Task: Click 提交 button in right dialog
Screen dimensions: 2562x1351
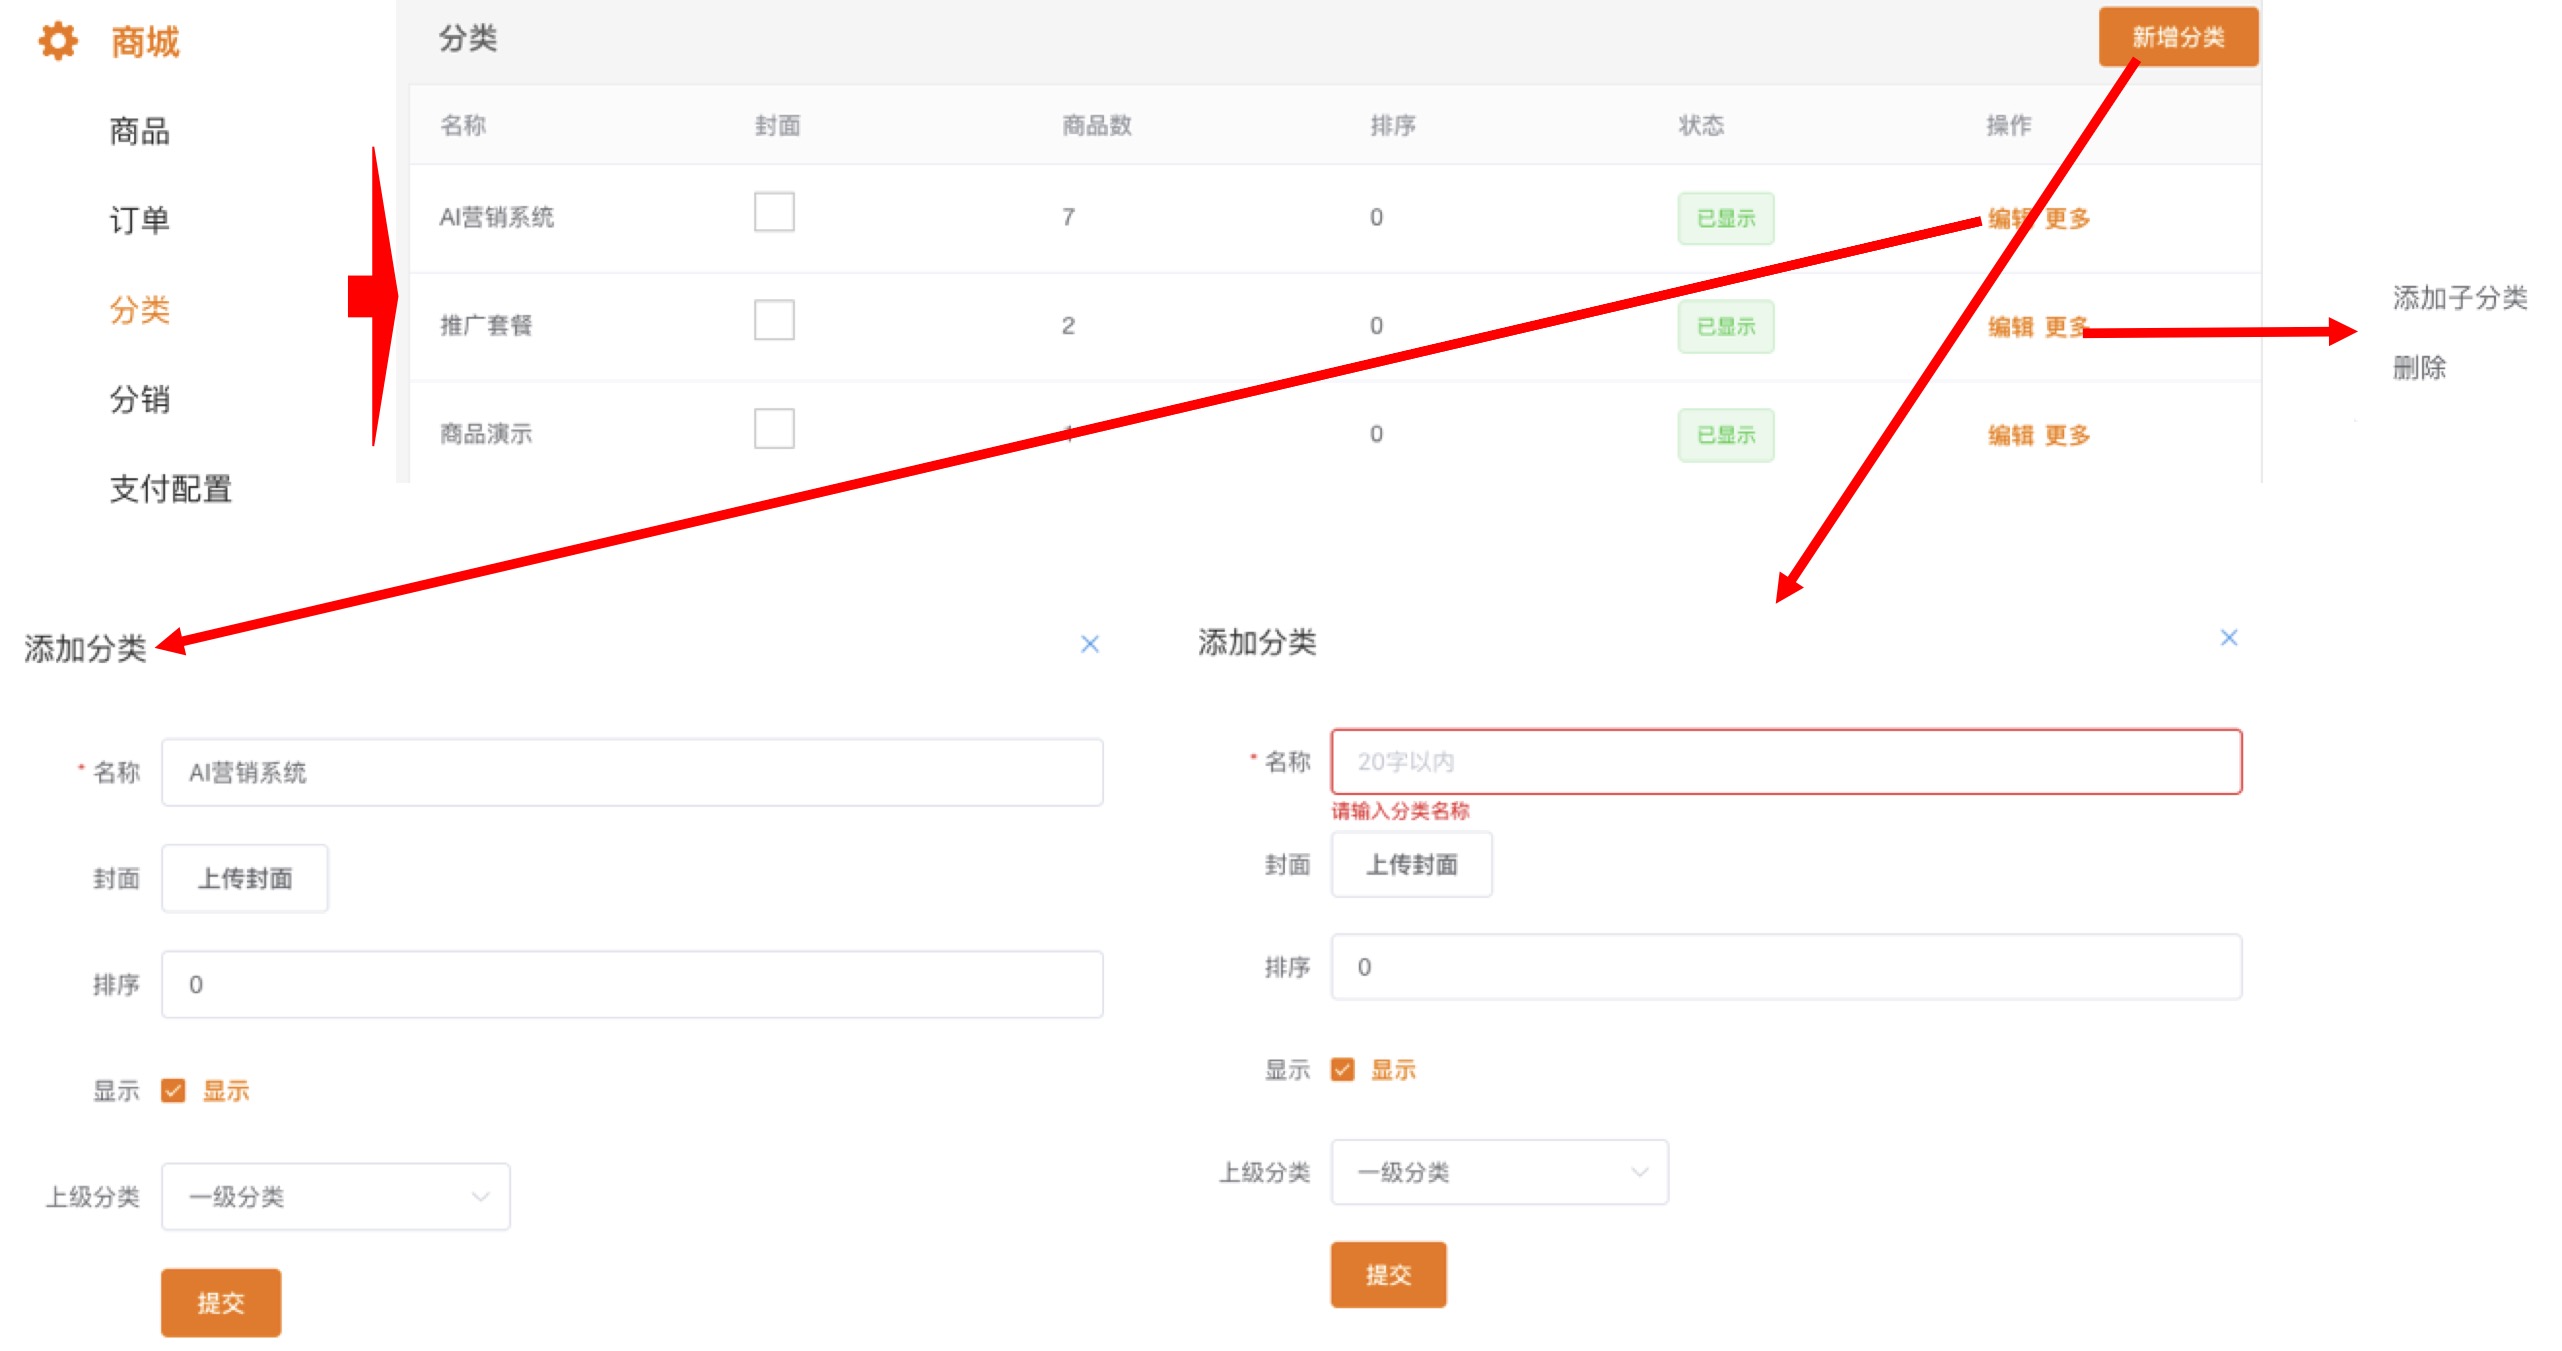Action: click(x=1388, y=1275)
